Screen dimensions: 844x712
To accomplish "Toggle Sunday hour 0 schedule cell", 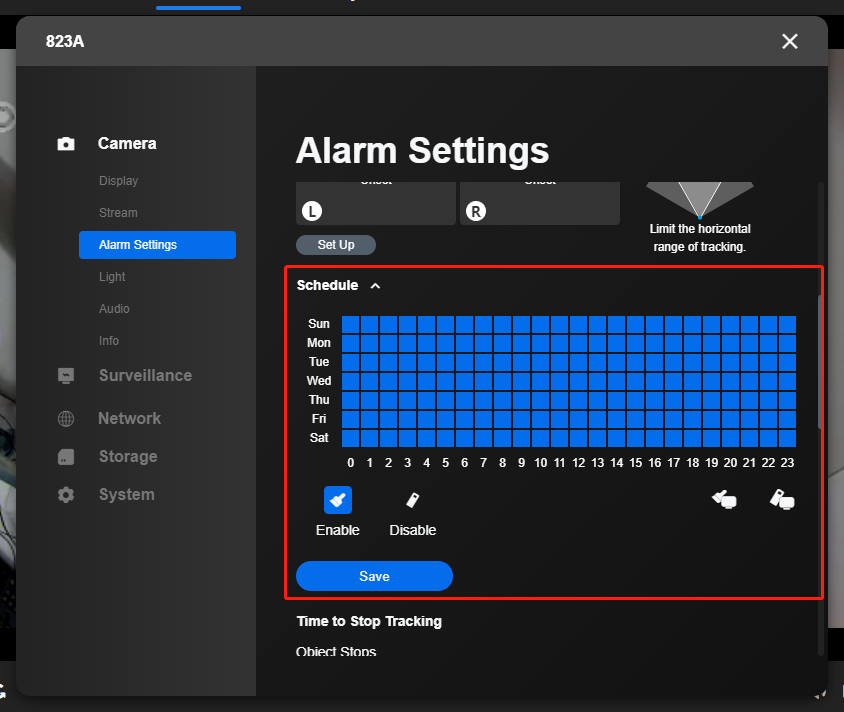I will coord(350,325).
